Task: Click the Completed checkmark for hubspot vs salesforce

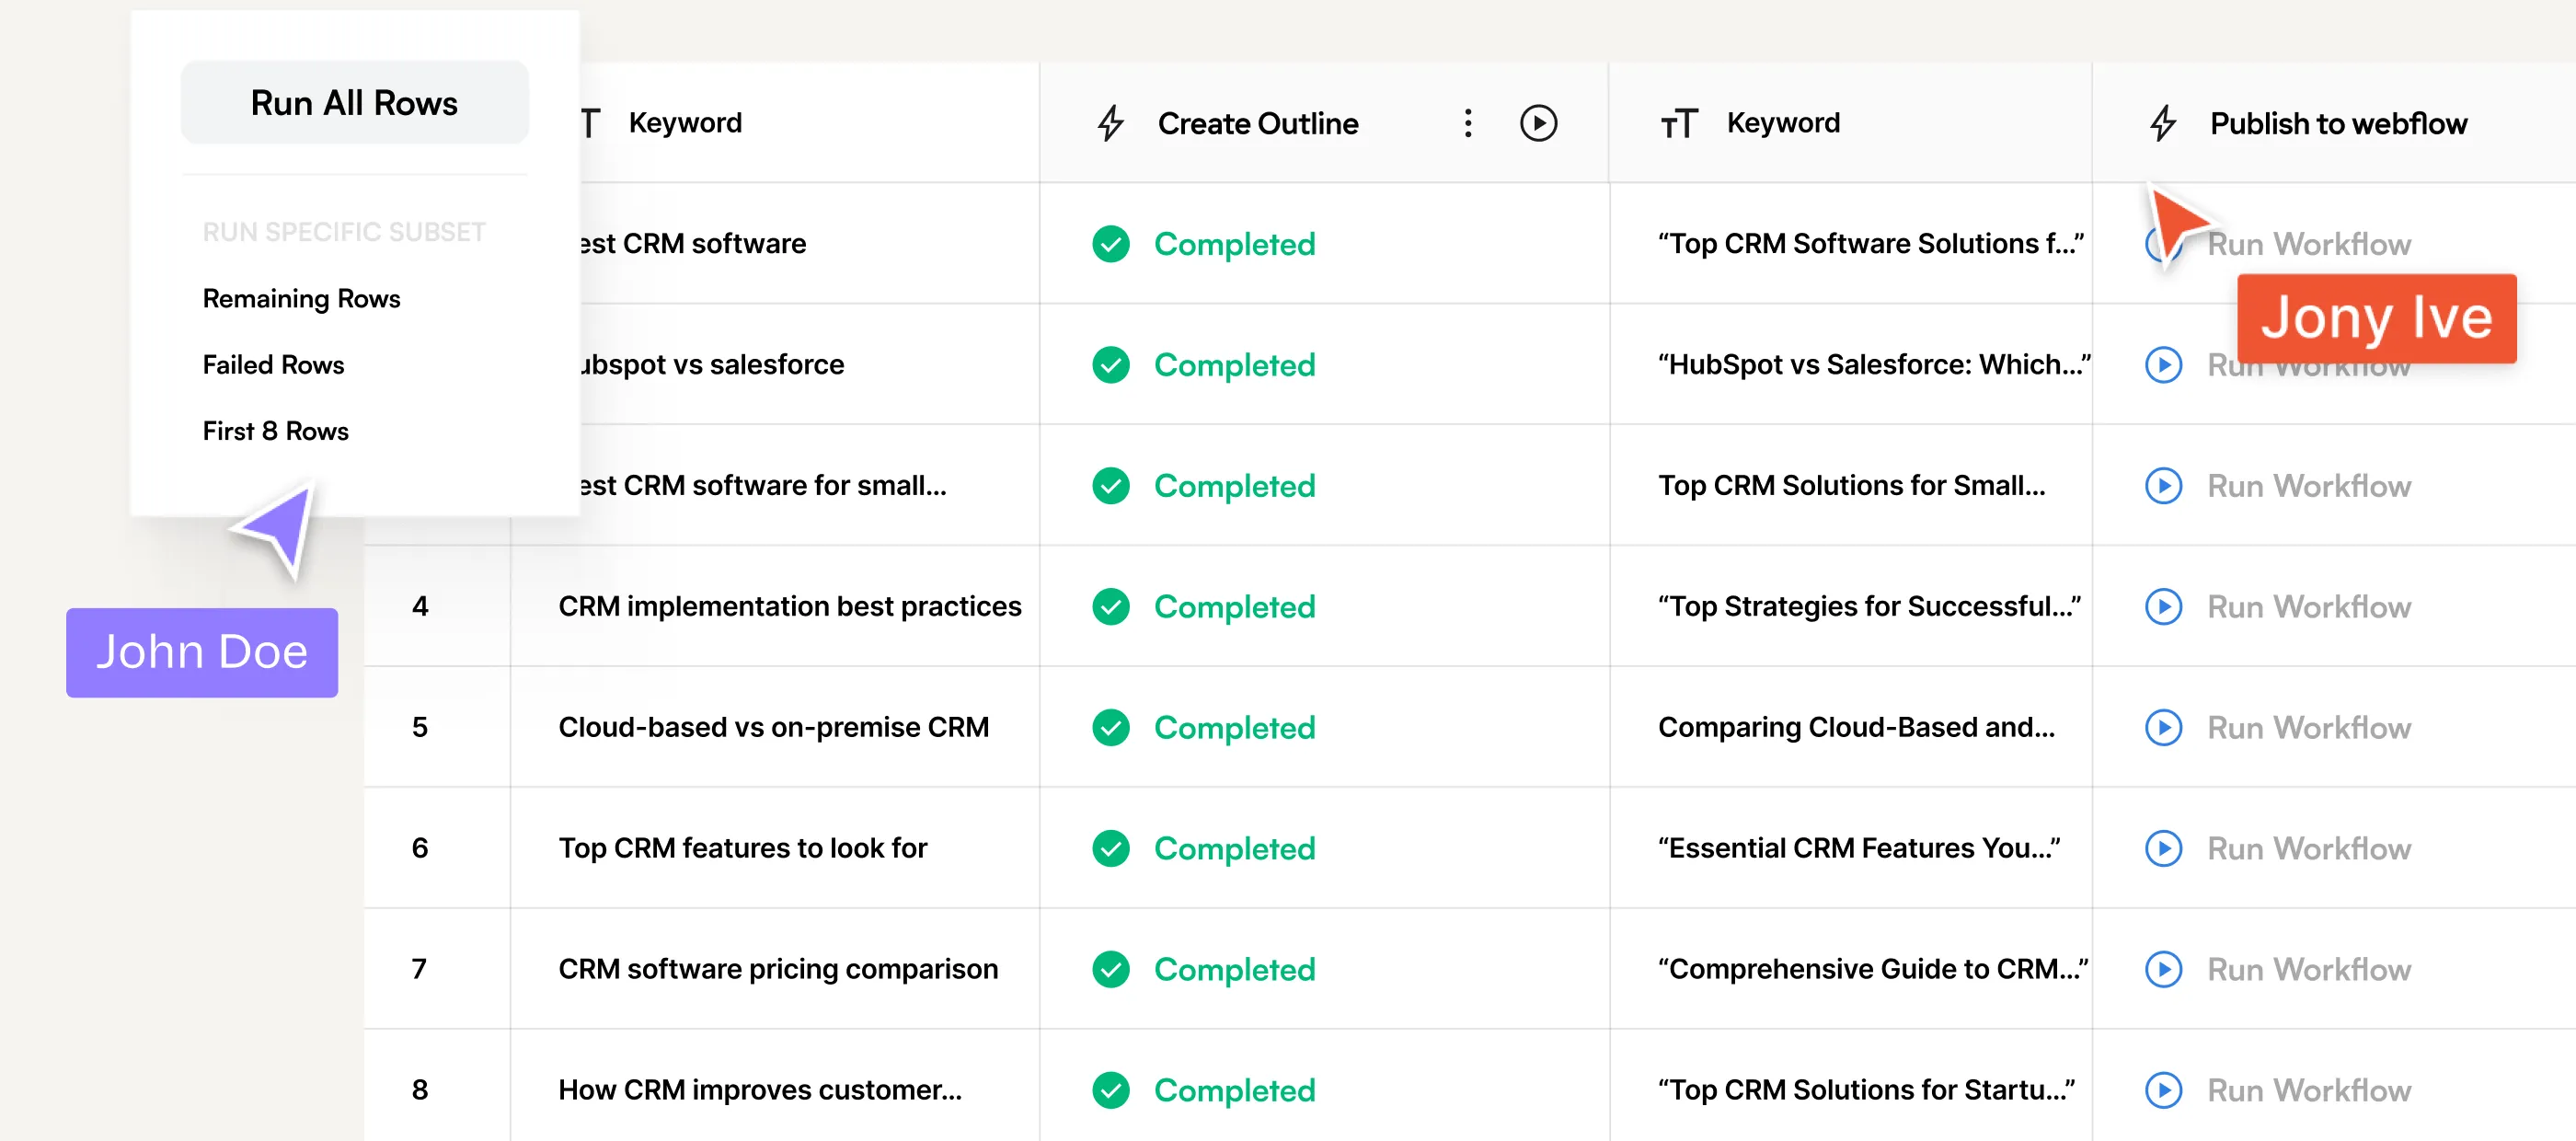Action: pos(1110,365)
